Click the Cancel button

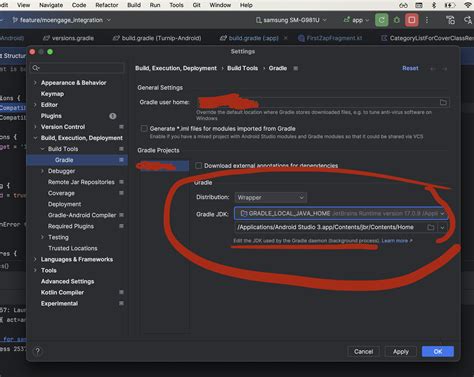pyautogui.click(x=363, y=351)
